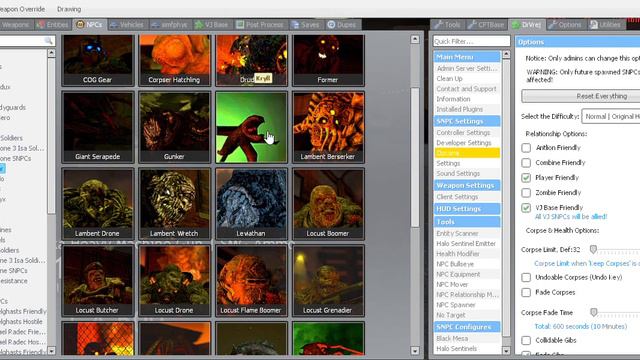Select the Former NPC icon
640x360 pixels.
[328, 60]
